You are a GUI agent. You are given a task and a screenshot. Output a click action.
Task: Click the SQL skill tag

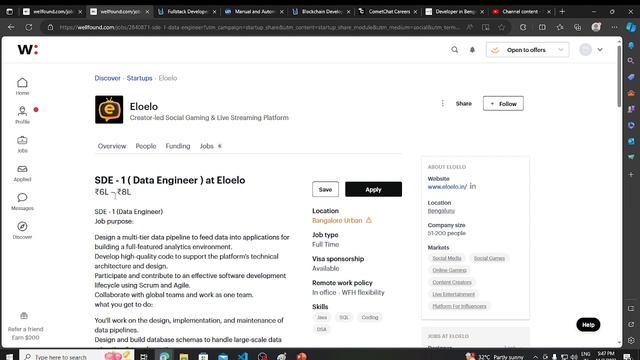[x=344, y=317]
